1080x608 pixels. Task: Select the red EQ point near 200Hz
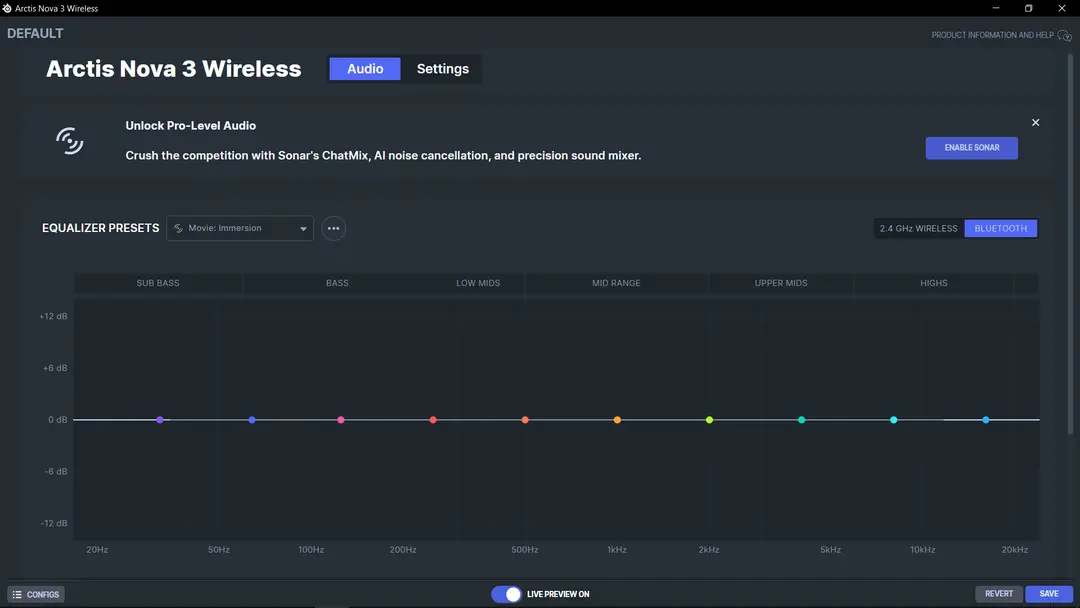pos(433,420)
